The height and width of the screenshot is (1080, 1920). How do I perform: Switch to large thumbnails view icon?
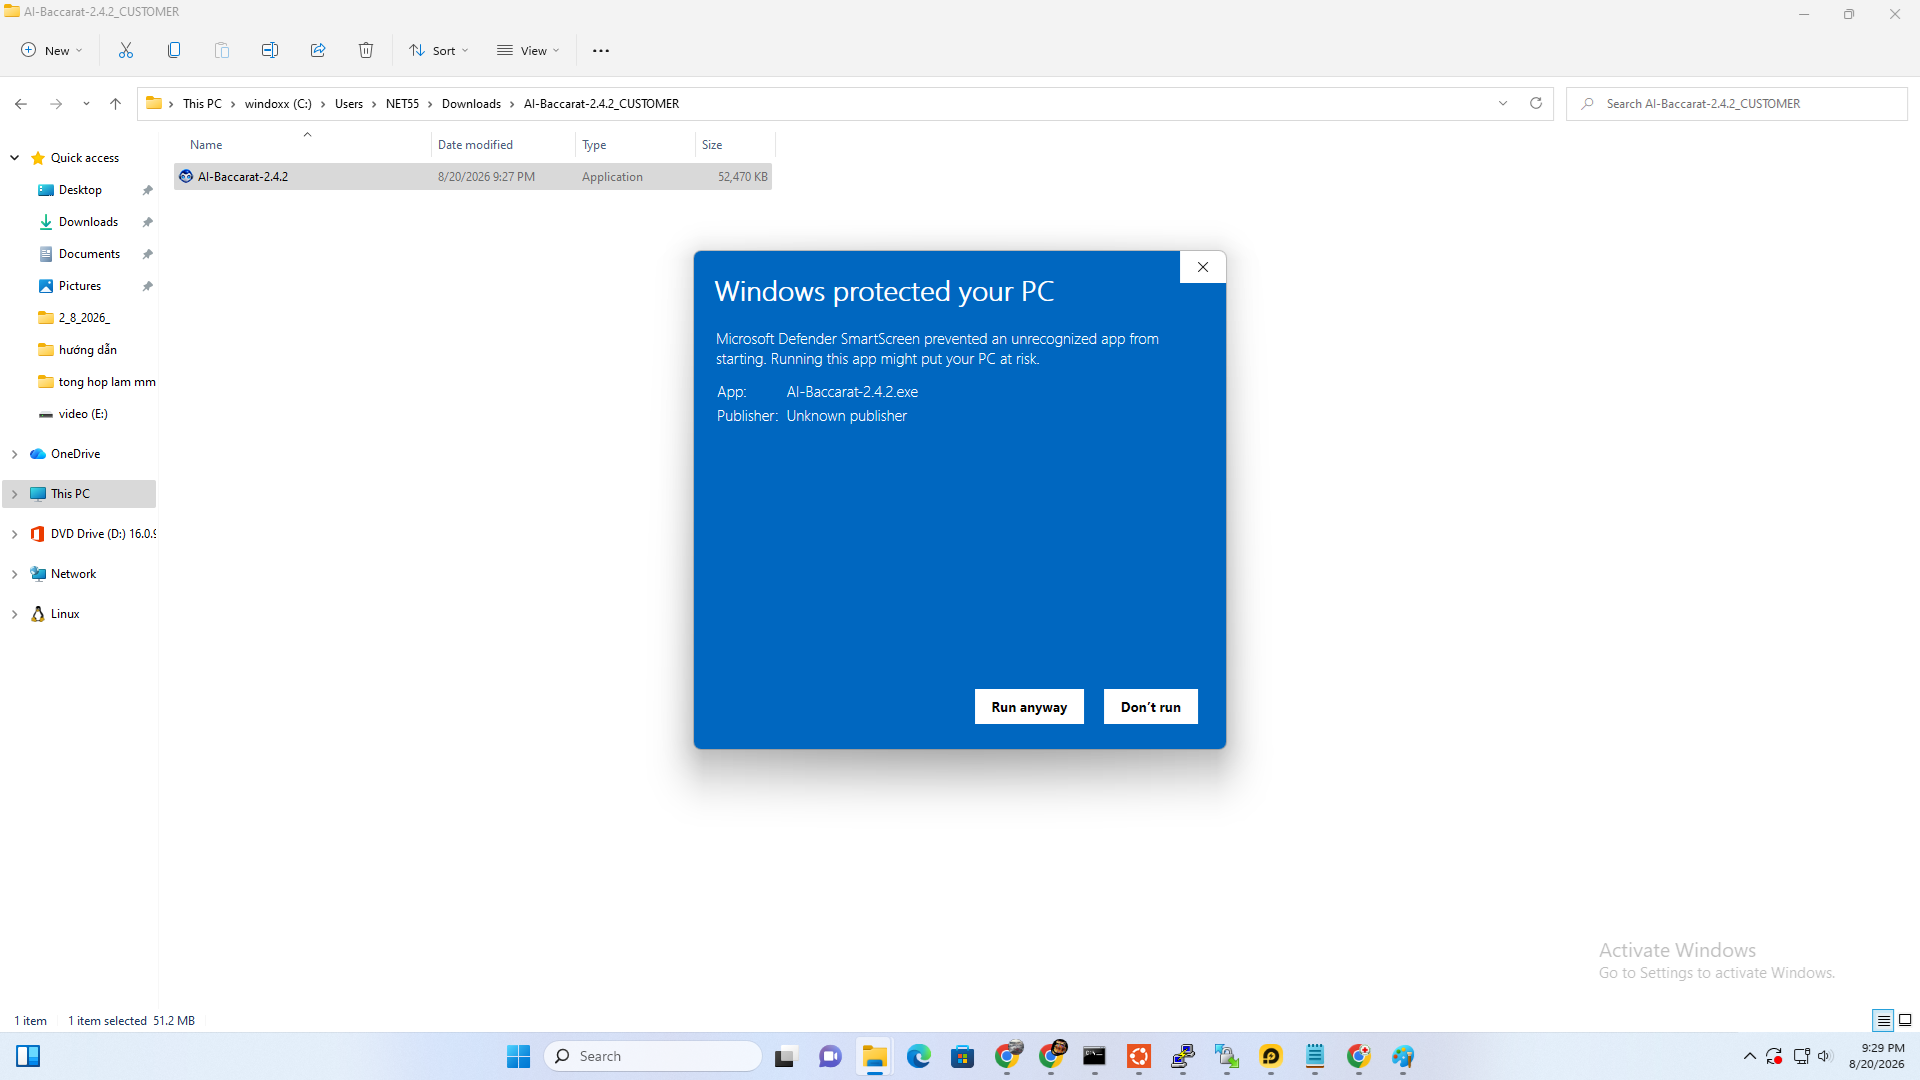1905,1020
